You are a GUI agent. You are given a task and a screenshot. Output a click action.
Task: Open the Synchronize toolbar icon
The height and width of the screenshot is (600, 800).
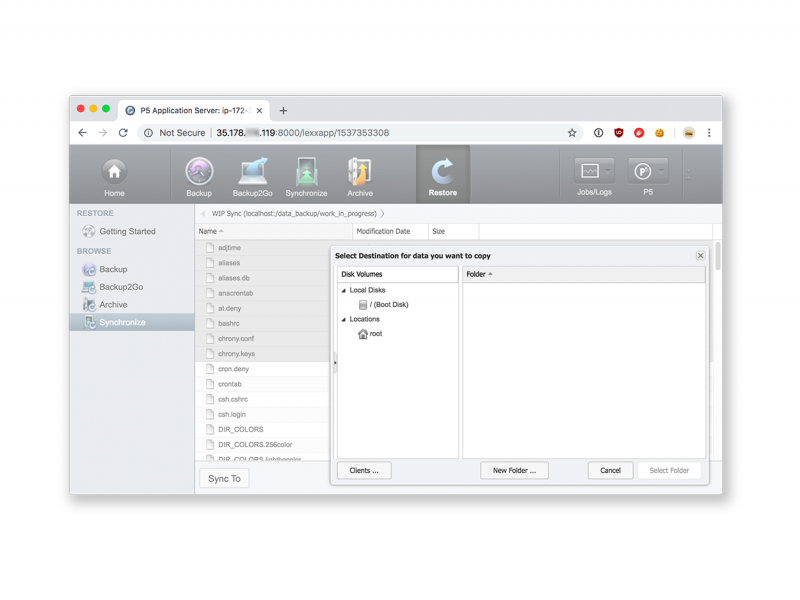(306, 177)
